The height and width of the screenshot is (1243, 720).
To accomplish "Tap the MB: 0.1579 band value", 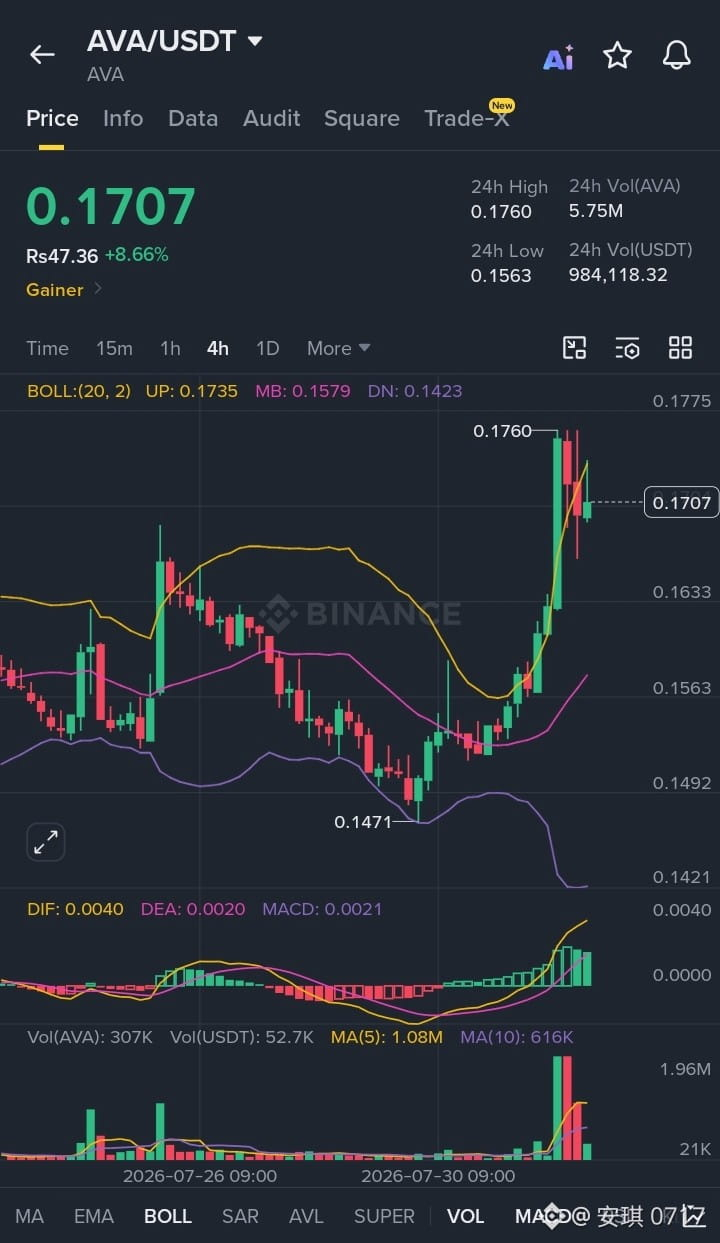I will point(303,391).
